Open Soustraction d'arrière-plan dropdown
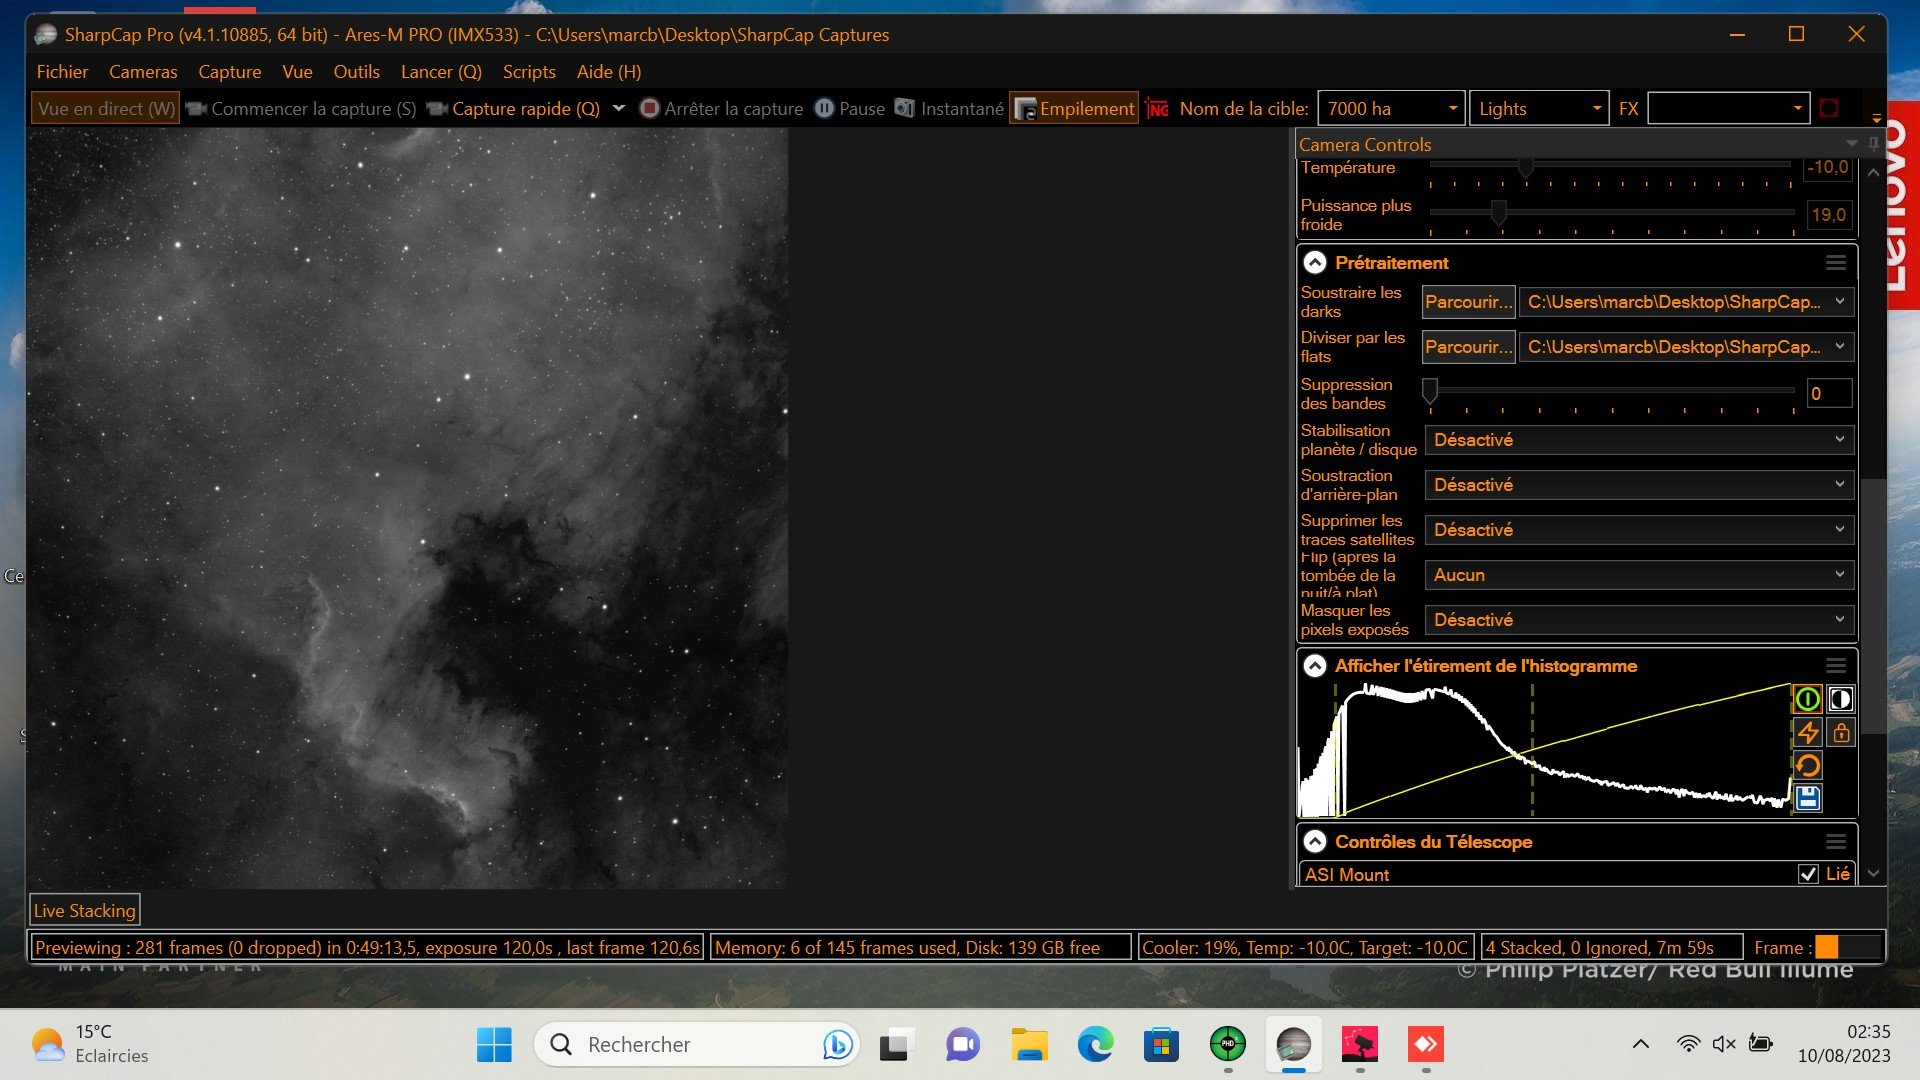Viewport: 1920px width, 1080px height. 1639,485
